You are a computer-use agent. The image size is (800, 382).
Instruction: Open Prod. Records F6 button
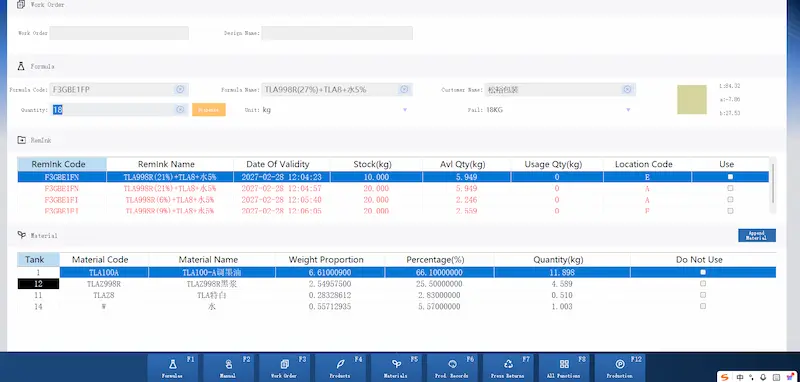pyautogui.click(x=452, y=367)
